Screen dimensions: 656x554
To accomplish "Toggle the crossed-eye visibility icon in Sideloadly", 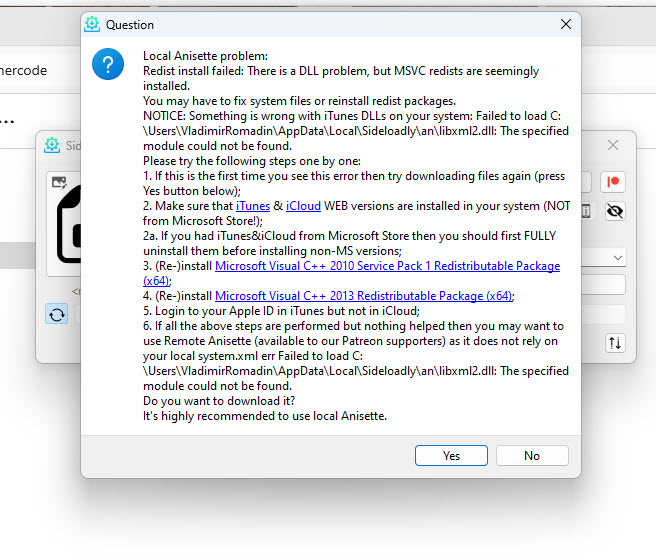I will [x=615, y=211].
